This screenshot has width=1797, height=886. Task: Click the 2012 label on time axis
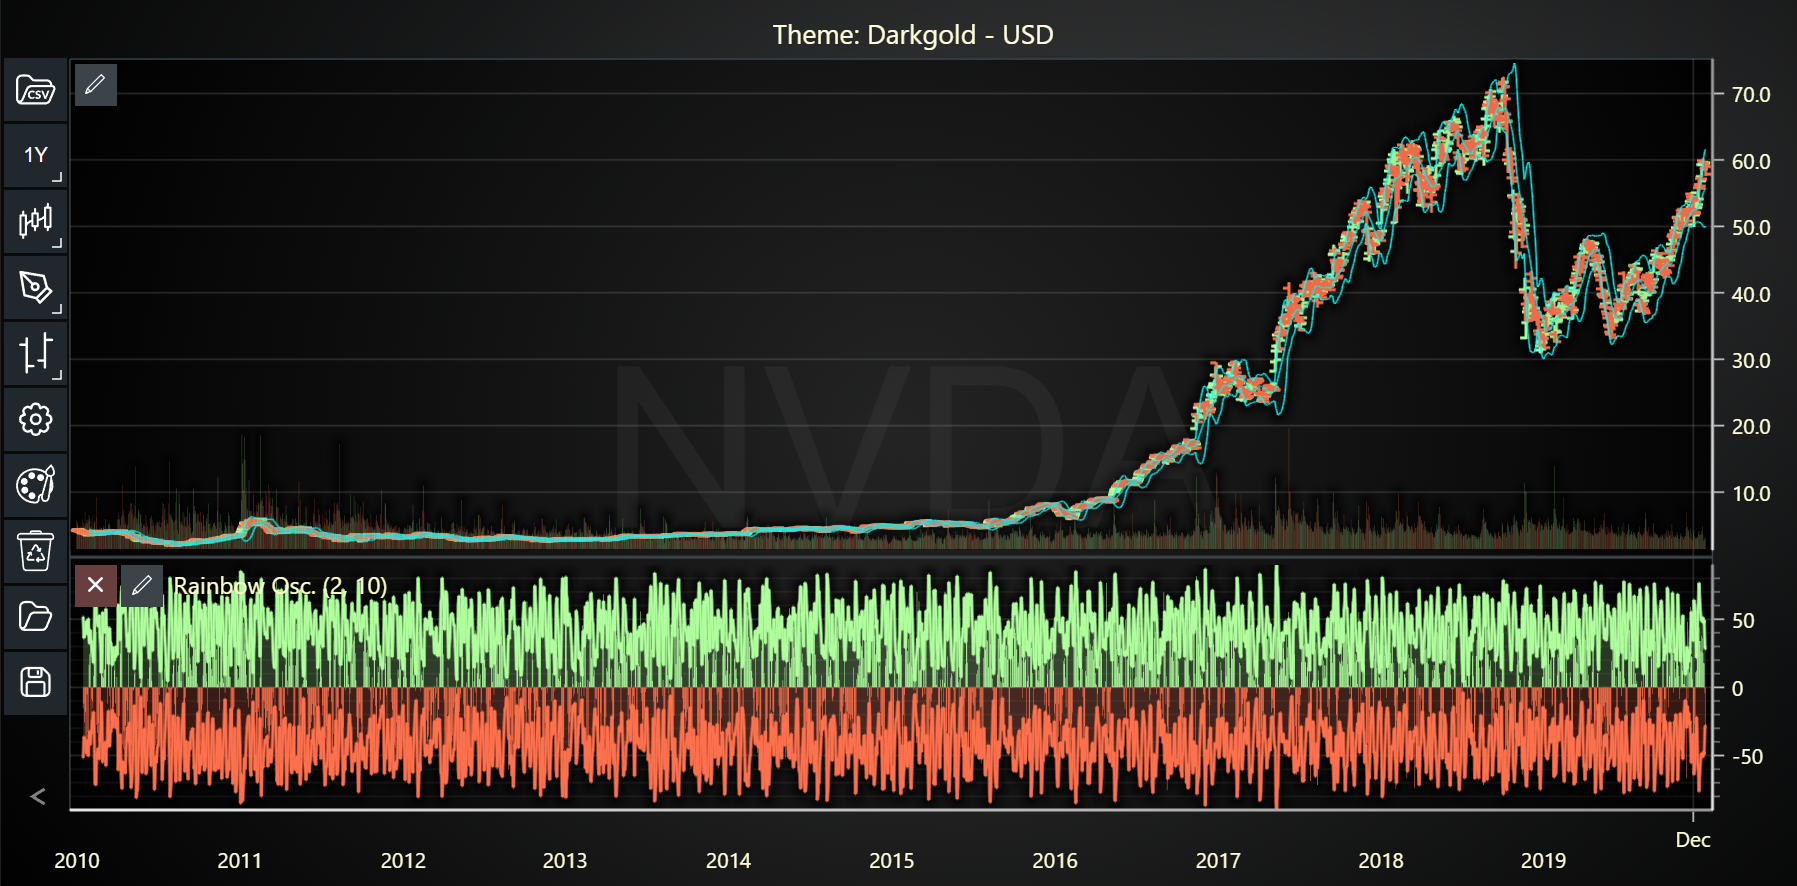click(x=403, y=861)
